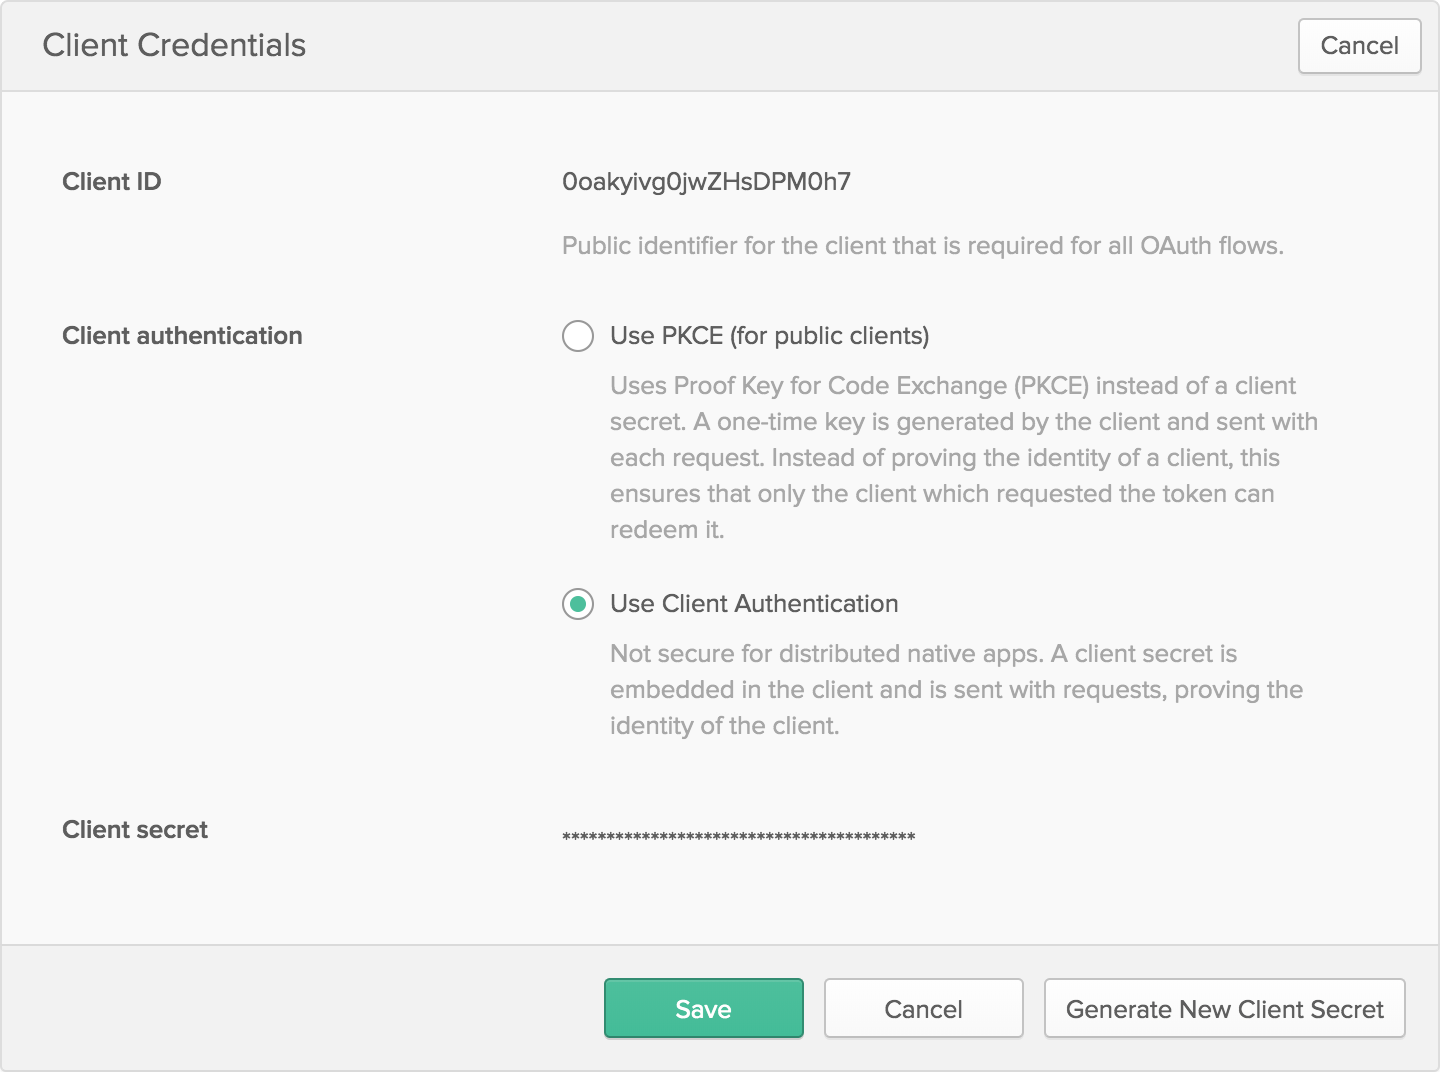Click the word Save on the green button
The image size is (1440, 1072).
coord(703,1009)
